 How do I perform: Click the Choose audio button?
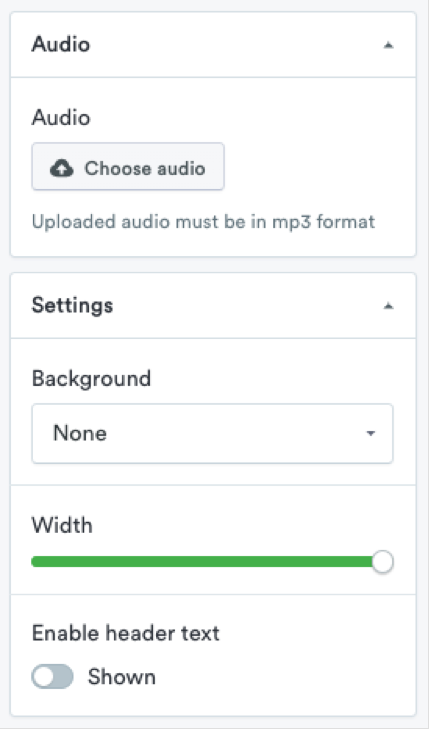(x=128, y=166)
